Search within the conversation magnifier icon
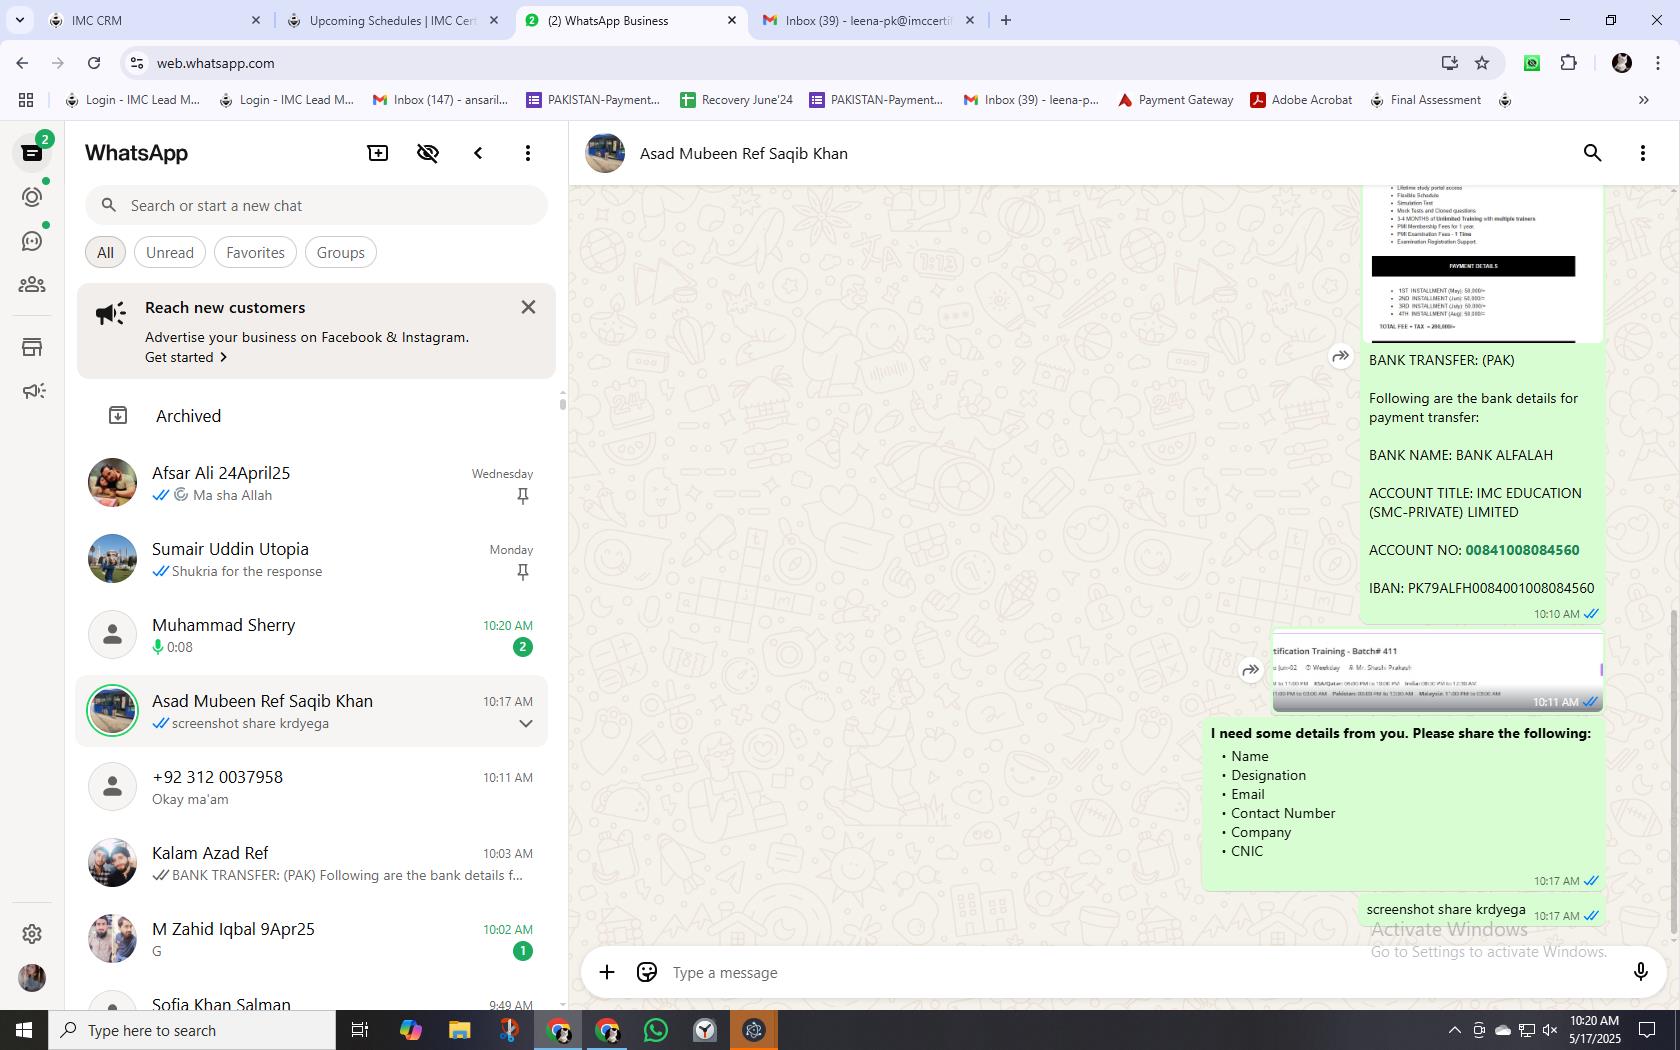Image resolution: width=1680 pixels, height=1050 pixels. click(x=1592, y=153)
